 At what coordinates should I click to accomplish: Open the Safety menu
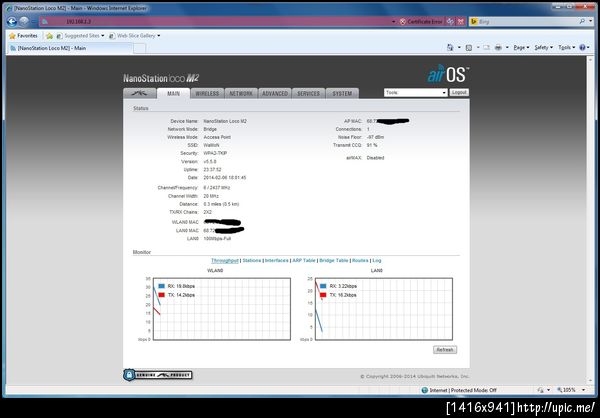[x=543, y=47]
